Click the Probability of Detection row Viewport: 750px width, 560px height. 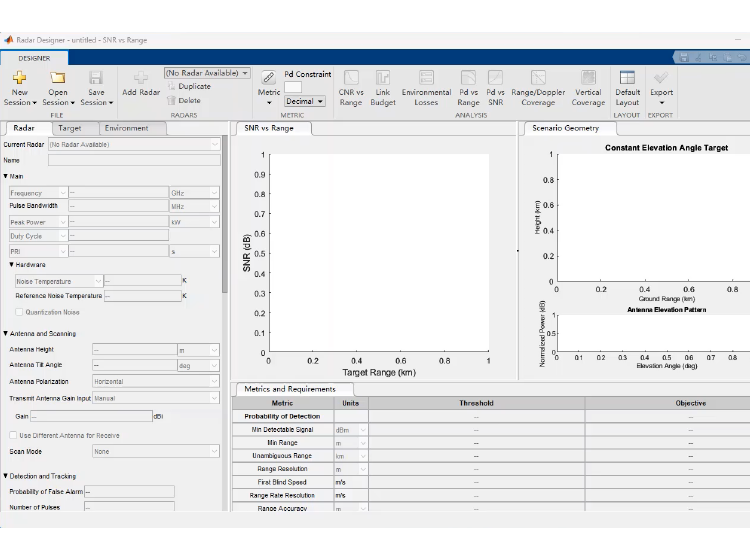pyautogui.click(x=491, y=417)
